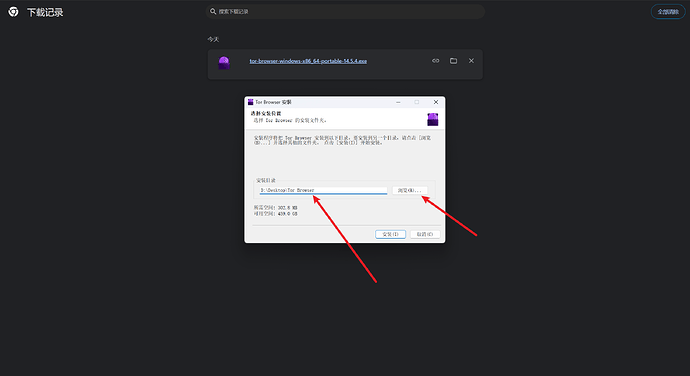
Task: Click the 下载记录 page title
Action: click(x=45, y=12)
